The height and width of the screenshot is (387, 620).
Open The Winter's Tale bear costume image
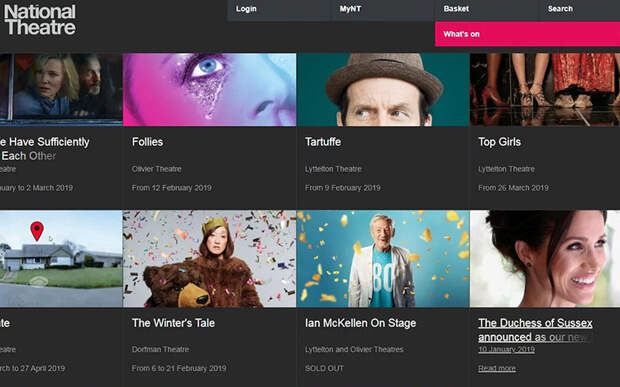210,259
